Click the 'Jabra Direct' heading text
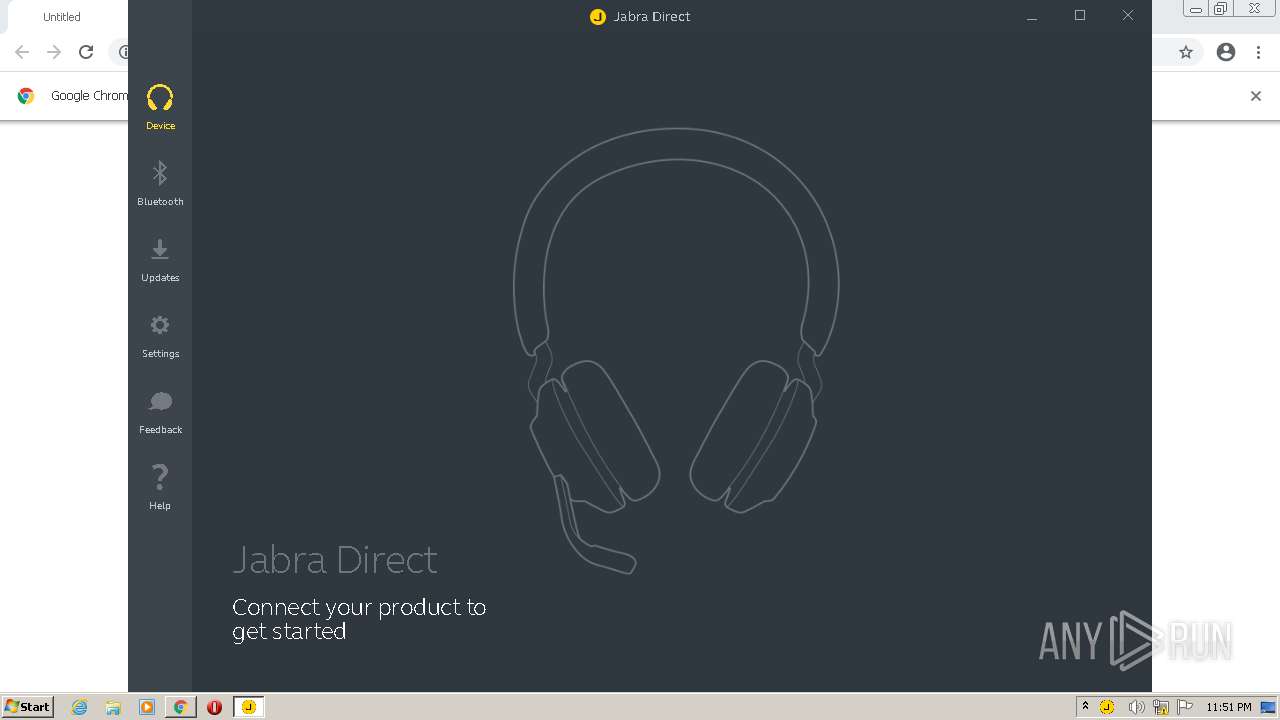 tap(335, 559)
